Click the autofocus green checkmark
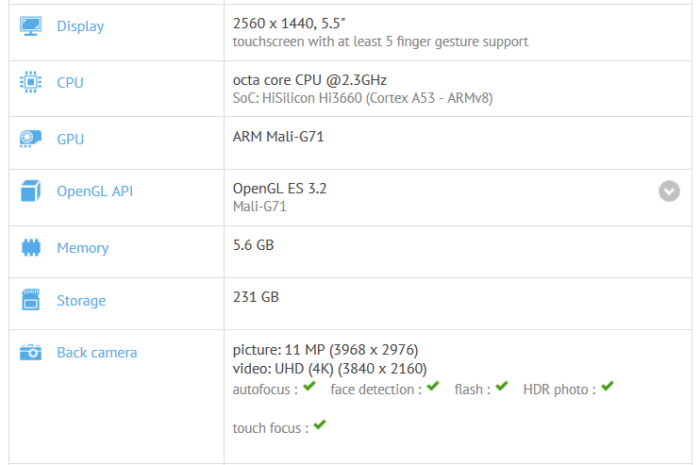 pos(310,387)
